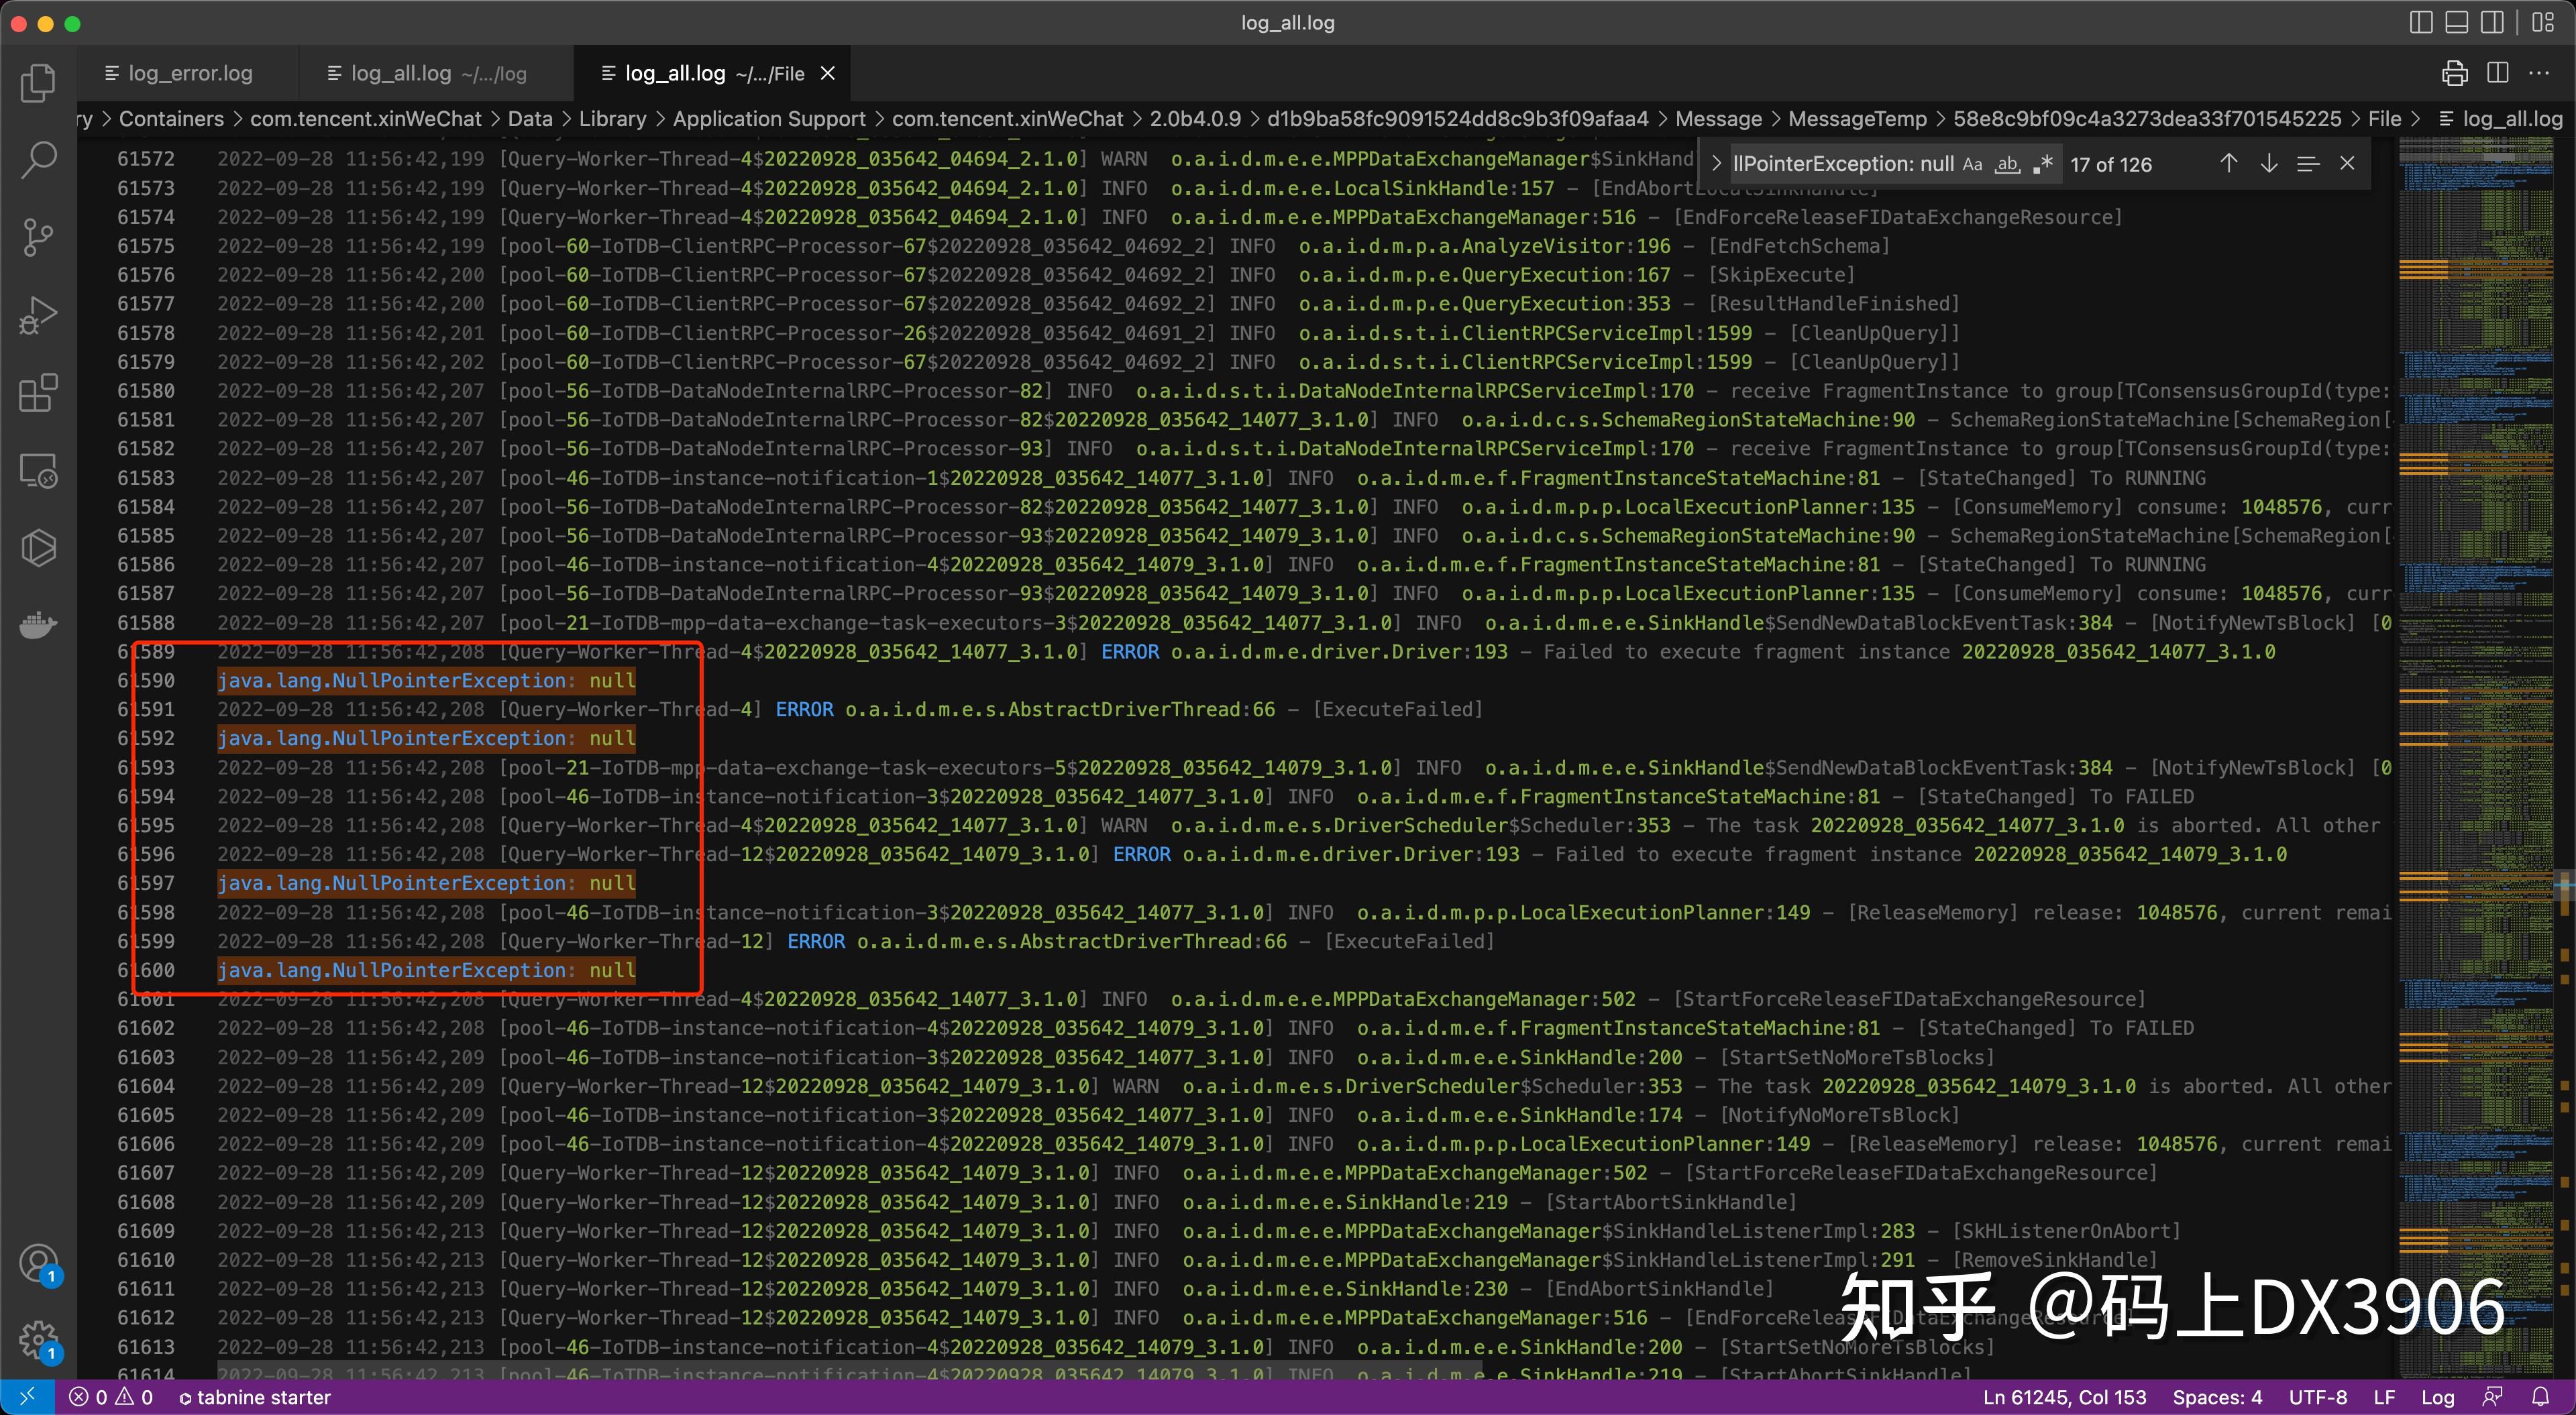Change language mode via 'Log' status item
This screenshot has height=1415, width=2576.
point(2437,1397)
